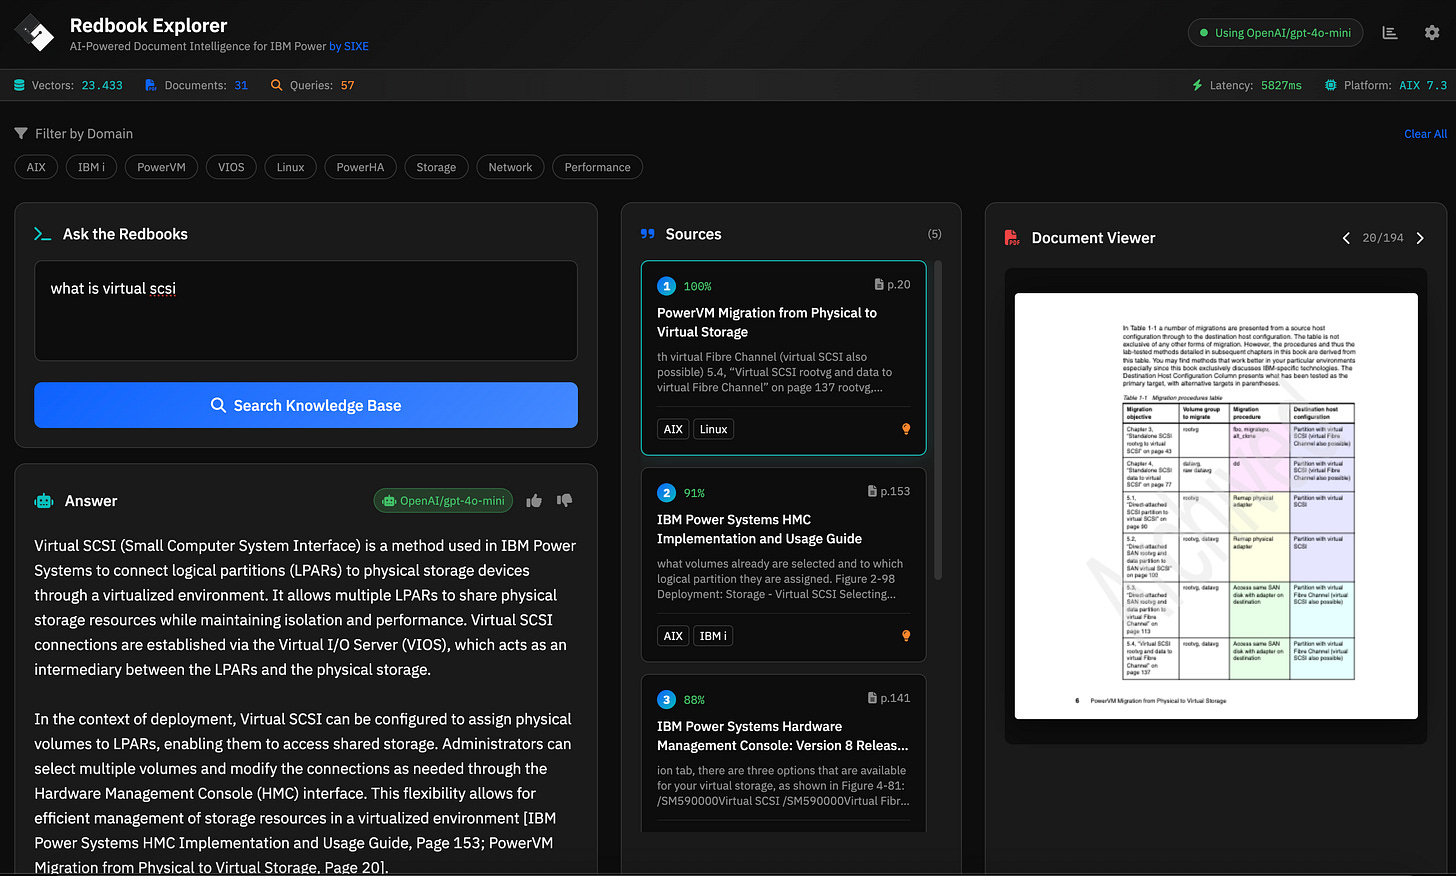The width and height of the screenshot is (1456, 876).
Task: Toggle the PowerHA domain filter
Action: pyautogui.click(x=360, y=167)
